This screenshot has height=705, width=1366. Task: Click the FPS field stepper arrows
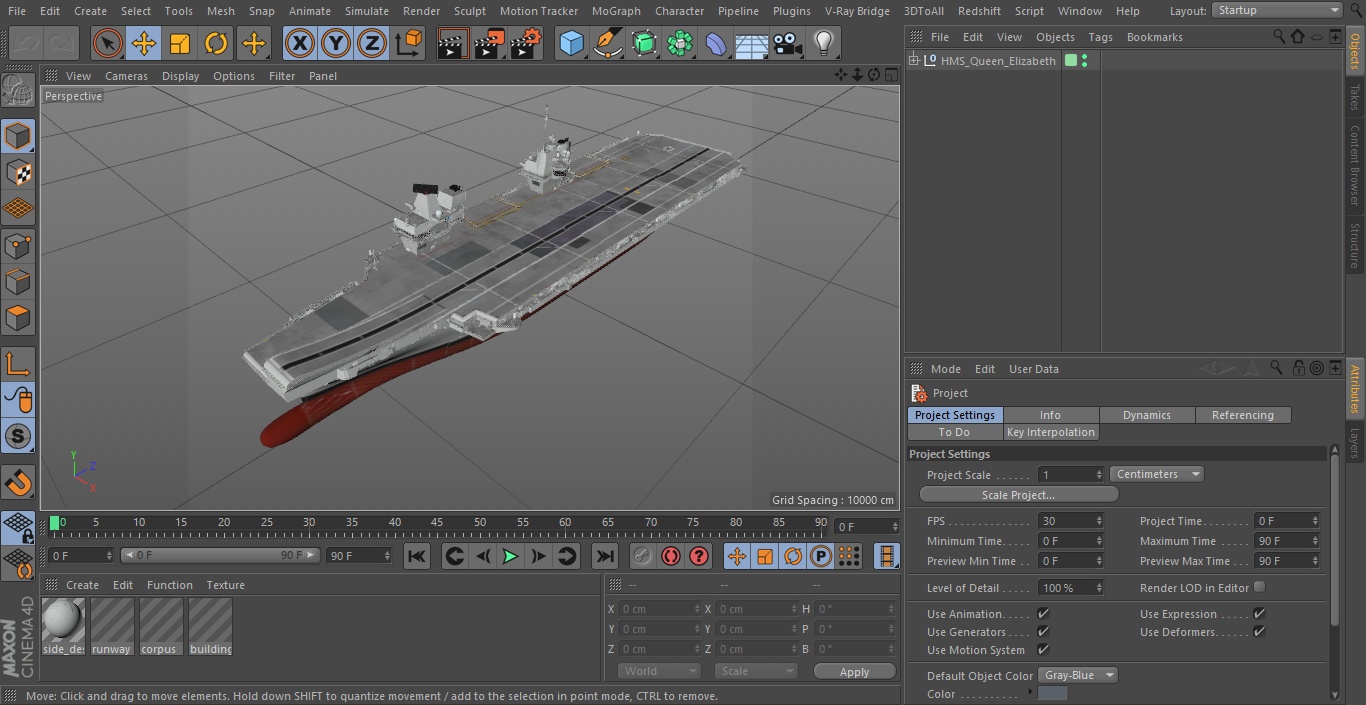tap(1099, 521)
